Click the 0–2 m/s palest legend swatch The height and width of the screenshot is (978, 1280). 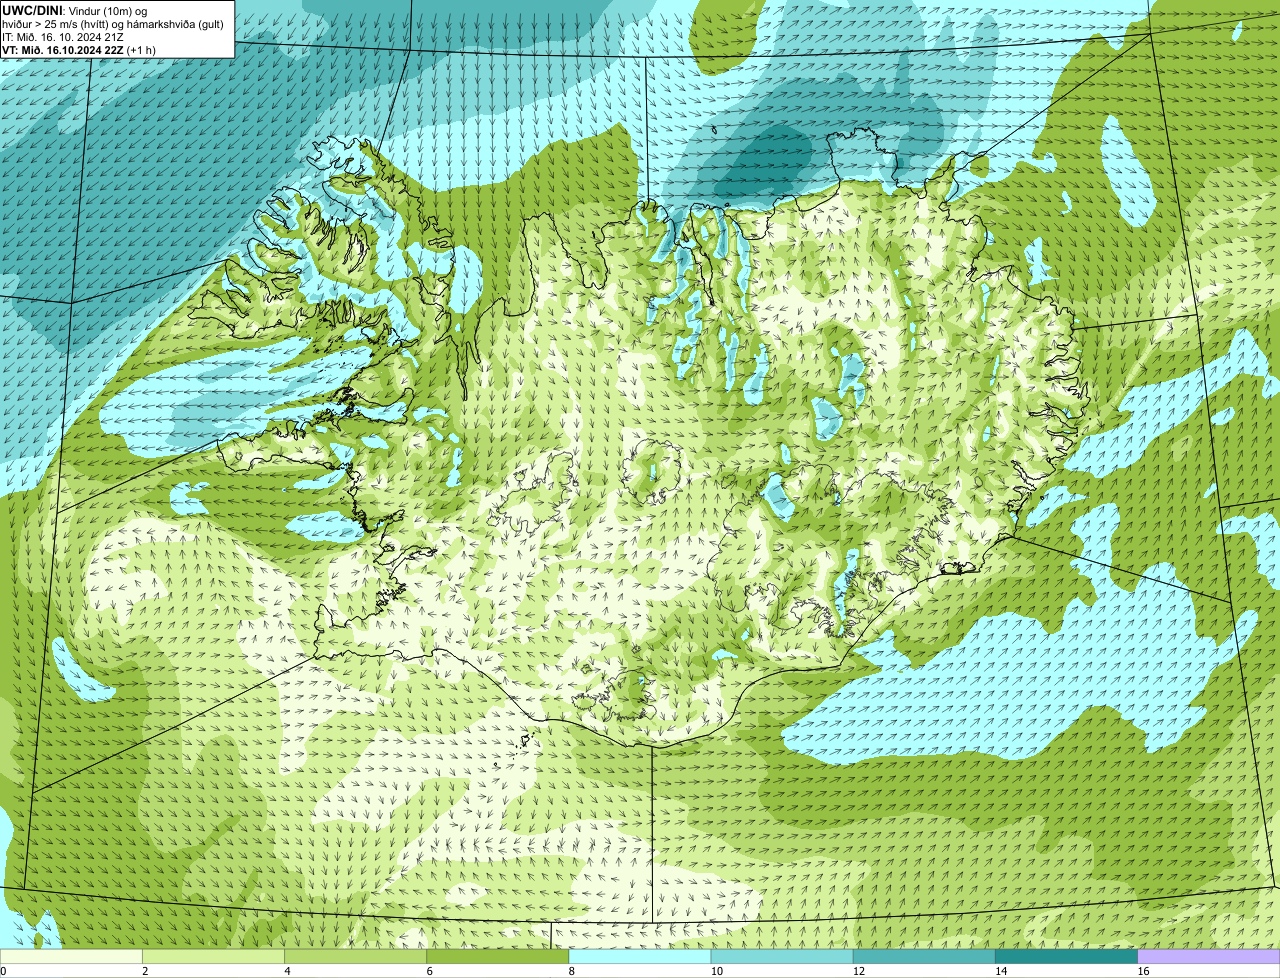[x=71, y=957]
